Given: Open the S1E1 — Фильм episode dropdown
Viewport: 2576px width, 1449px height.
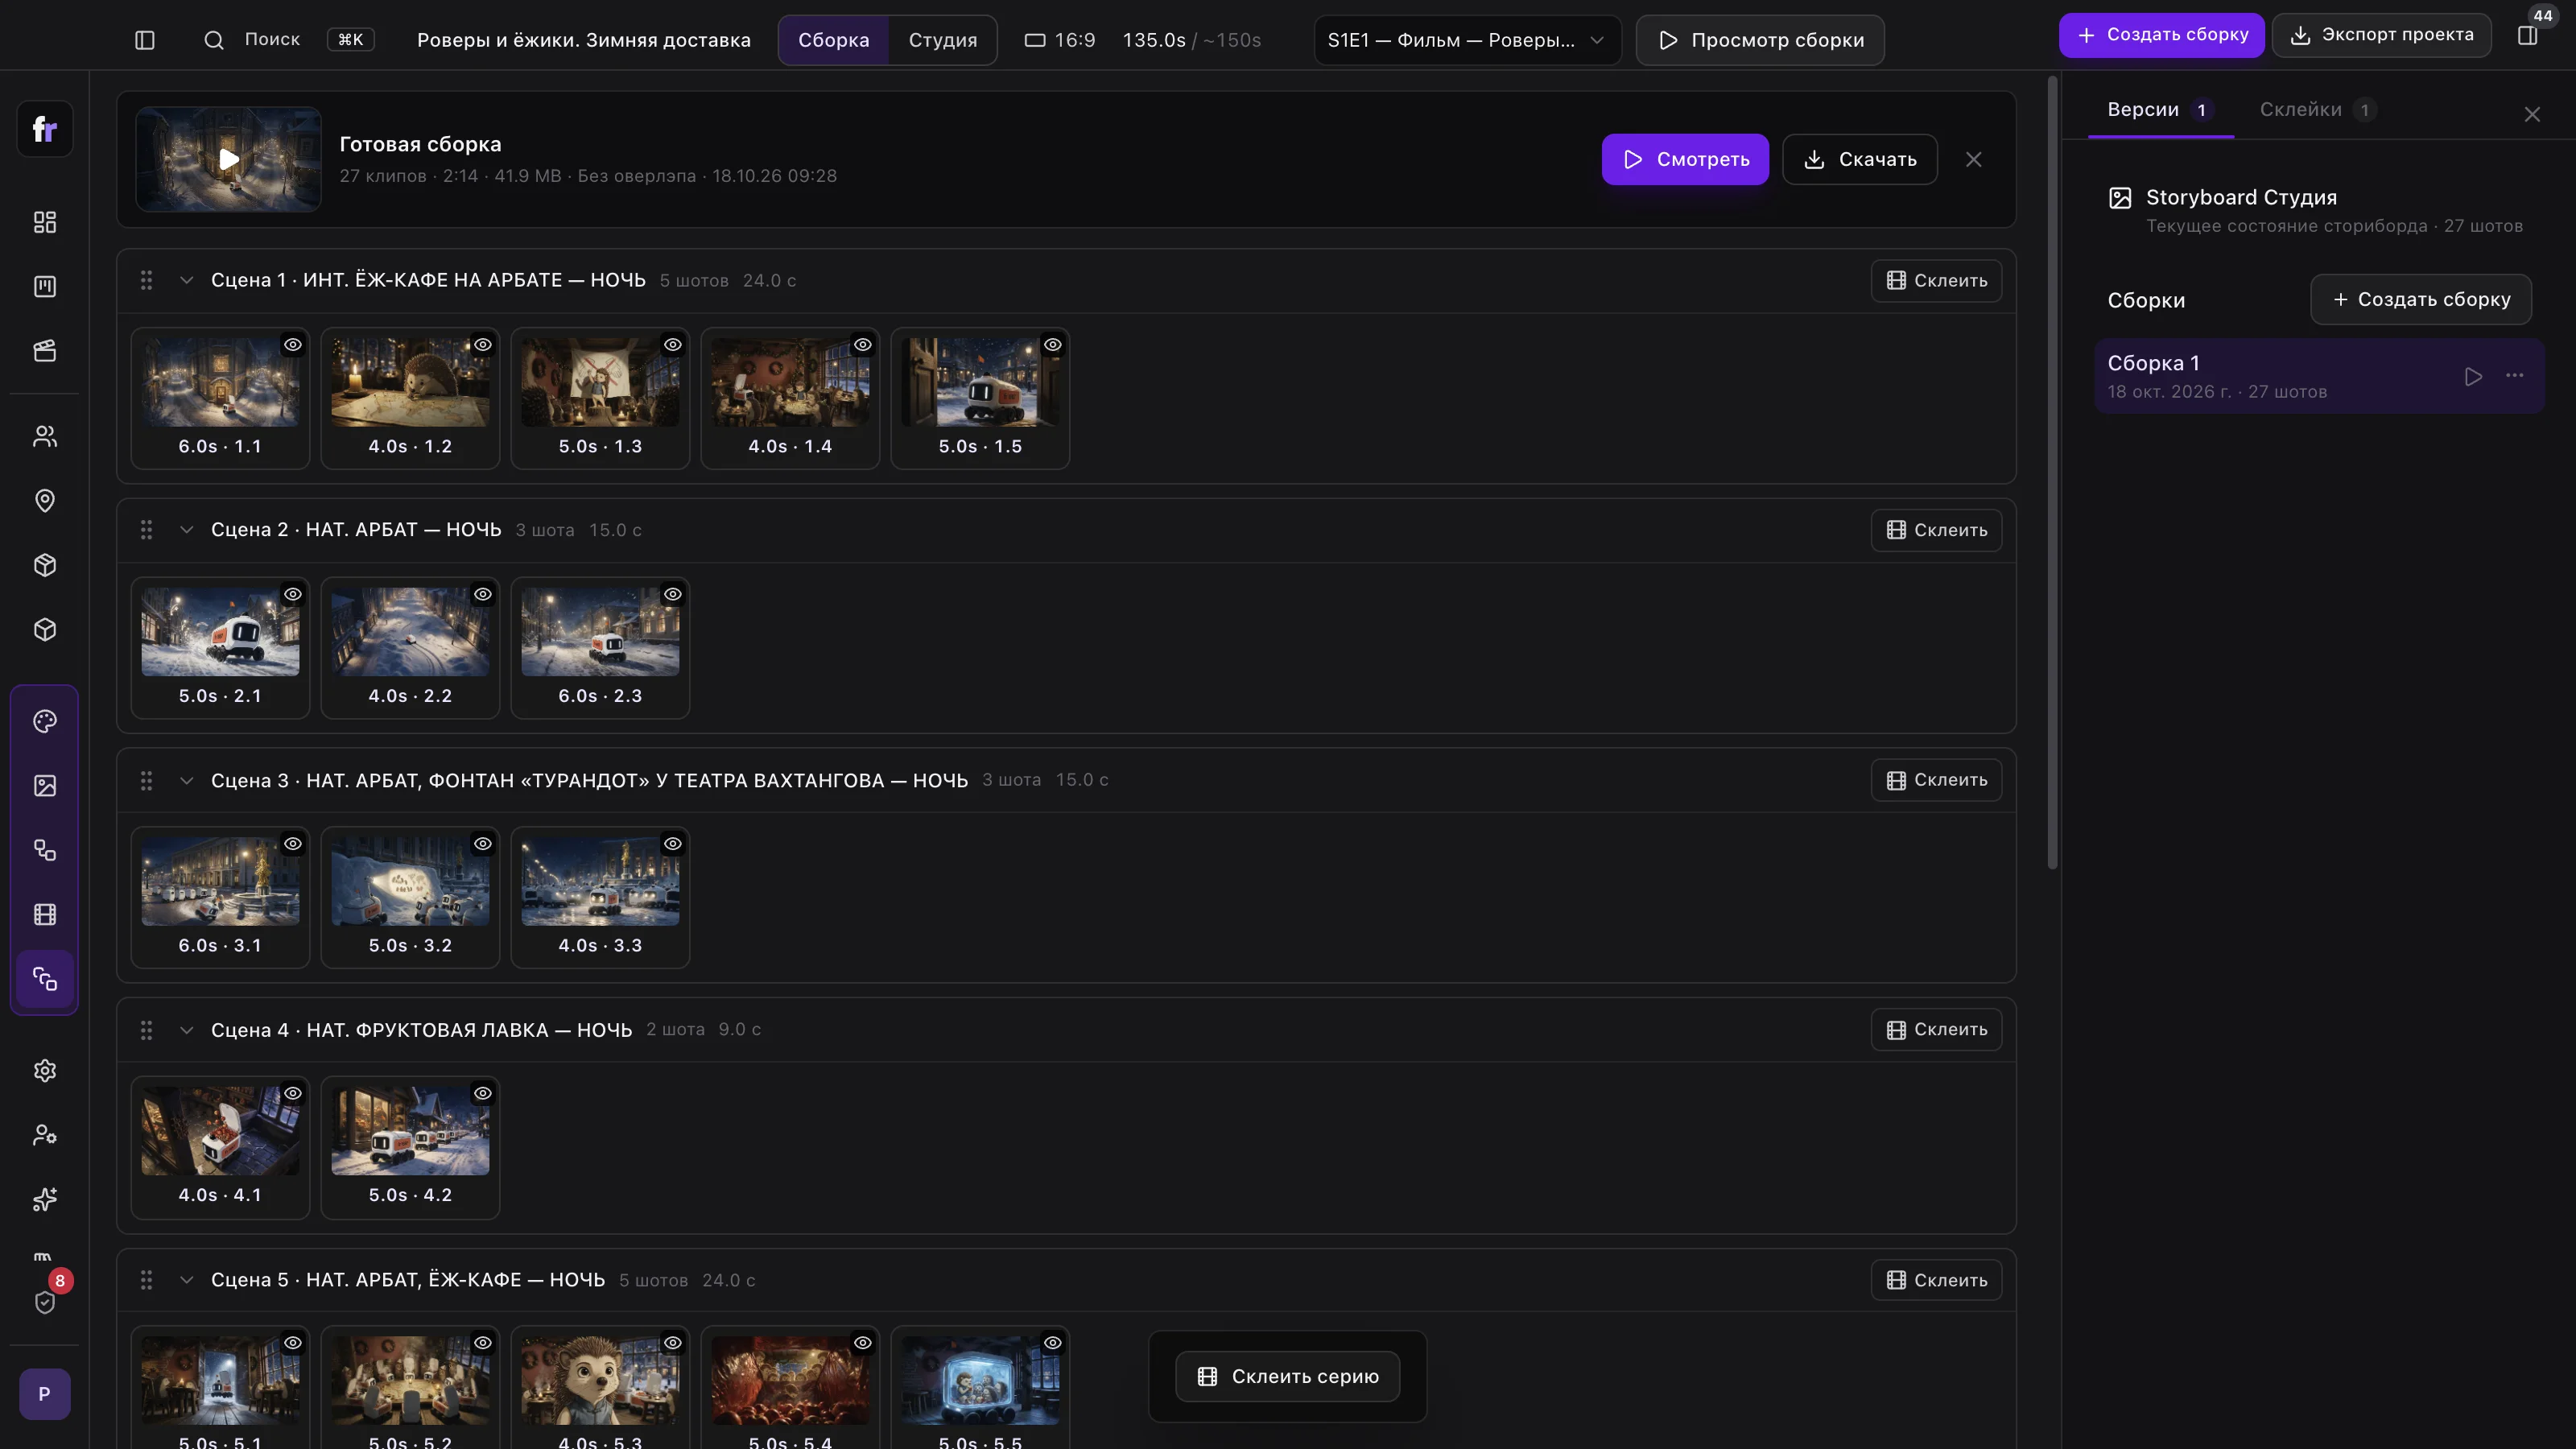Looking at the screenshot, I should 1467,40.
